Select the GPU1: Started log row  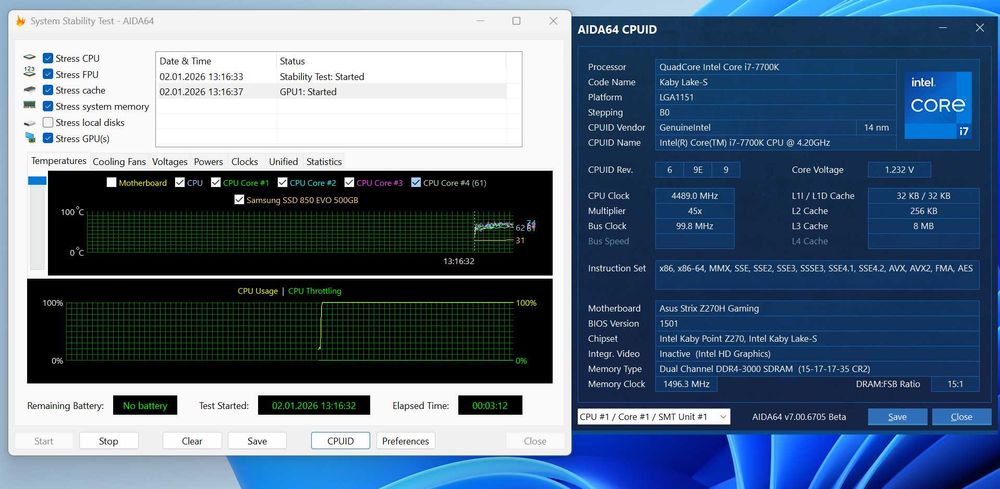[332, 92]
